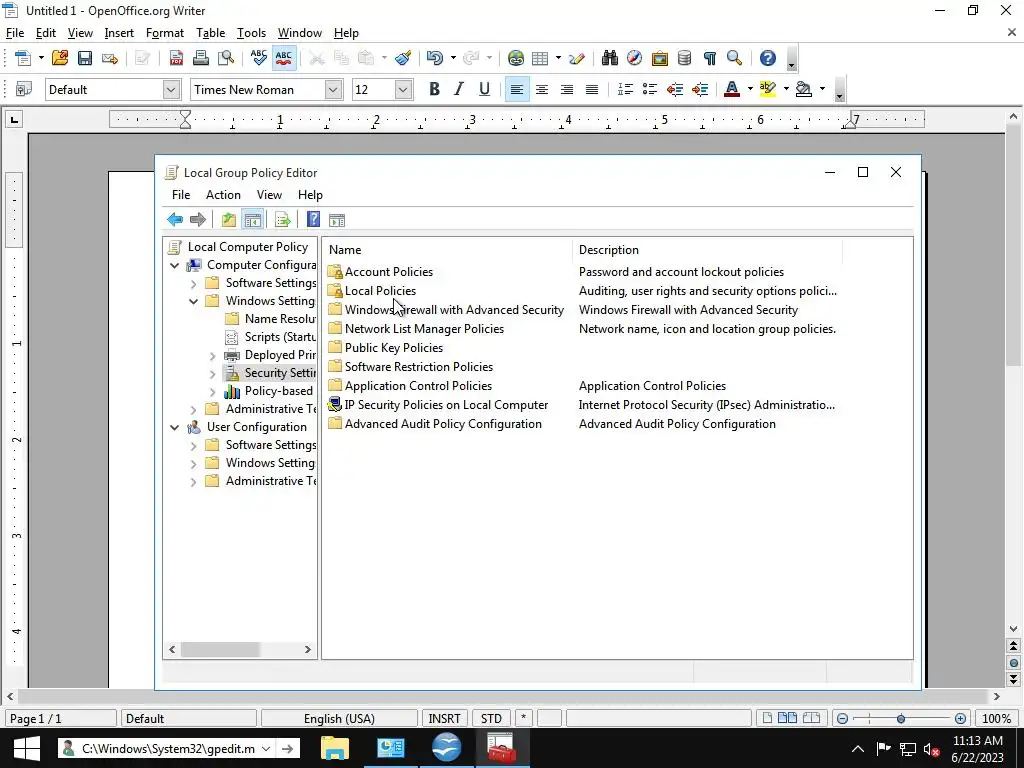
Task: Toggle Show/Hide Console Tree icon
Action: [x=253, y=219]
